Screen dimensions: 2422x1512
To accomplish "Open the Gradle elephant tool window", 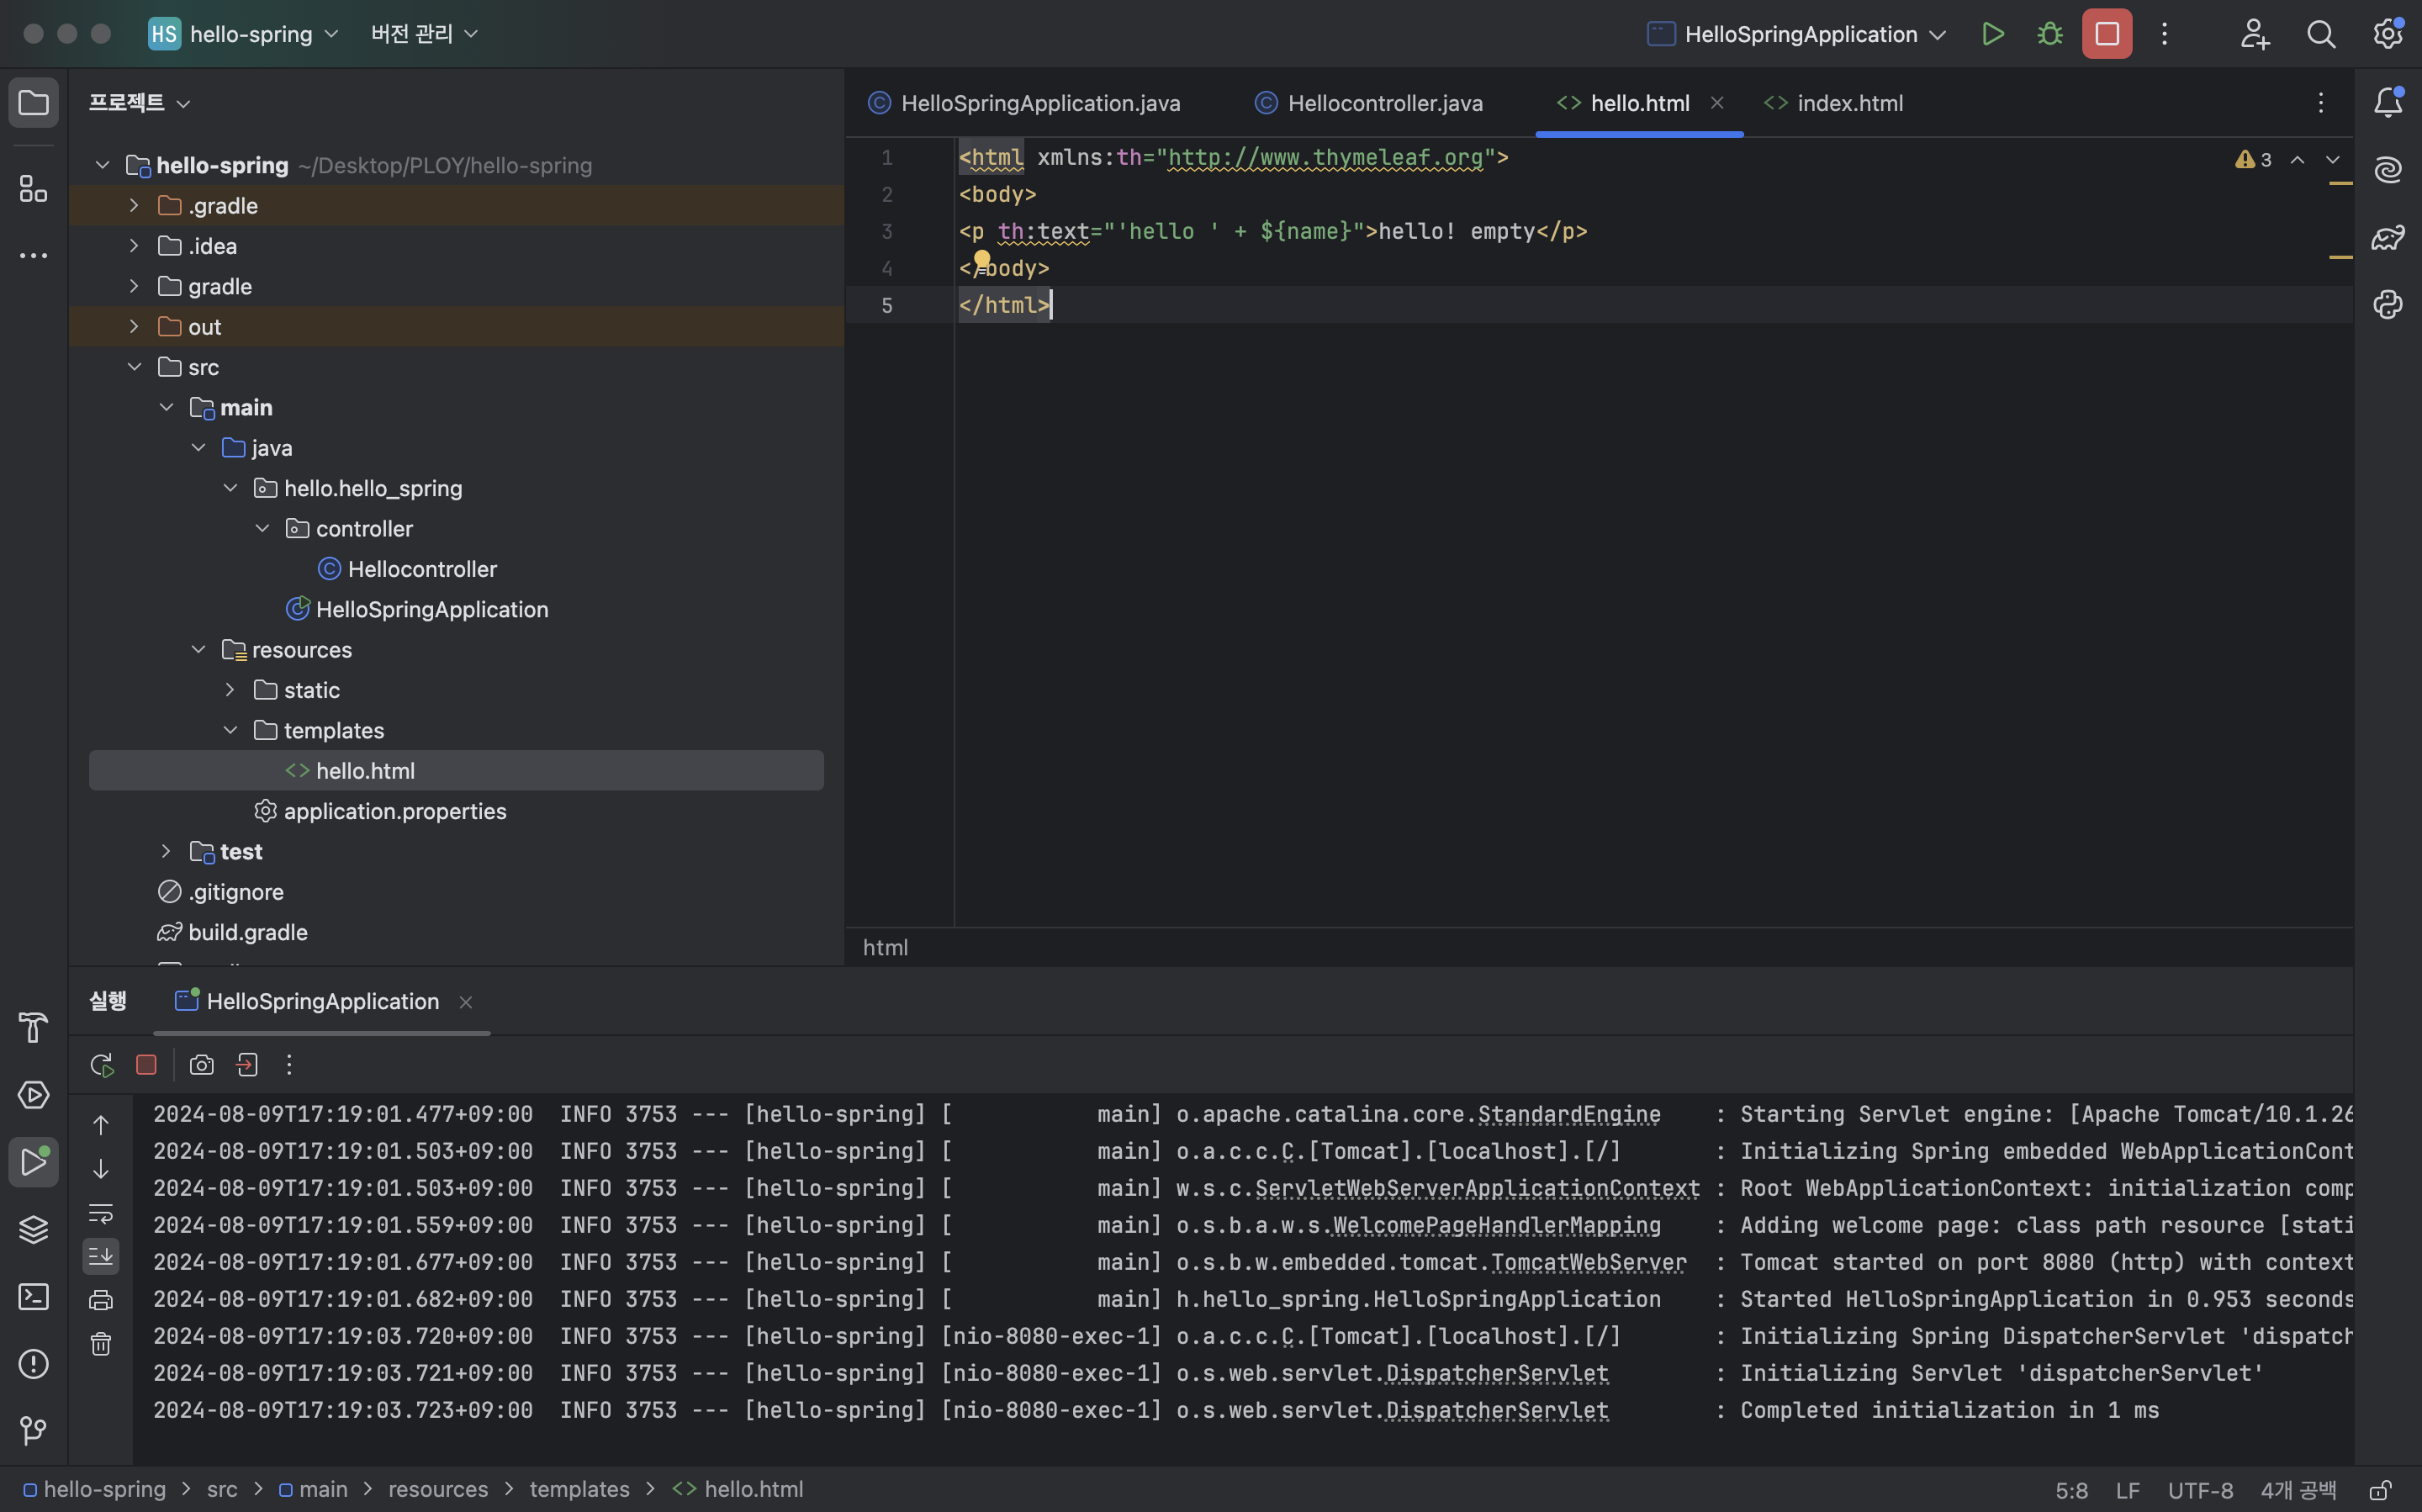I will [2388, 238].
